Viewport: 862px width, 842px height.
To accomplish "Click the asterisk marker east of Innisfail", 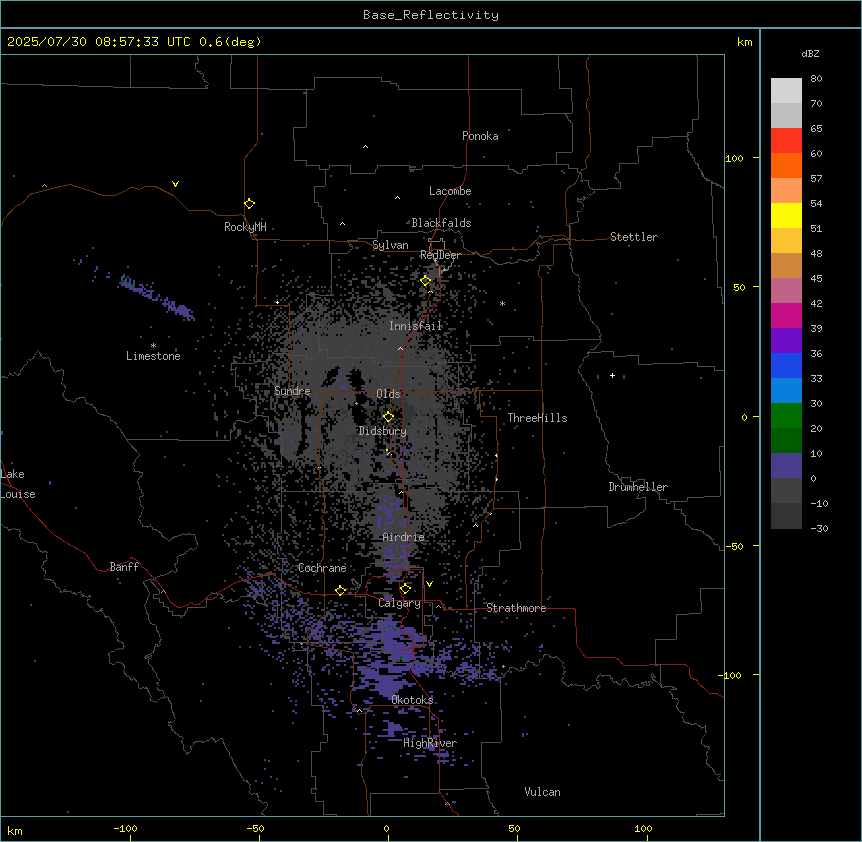I will [502, 303].
